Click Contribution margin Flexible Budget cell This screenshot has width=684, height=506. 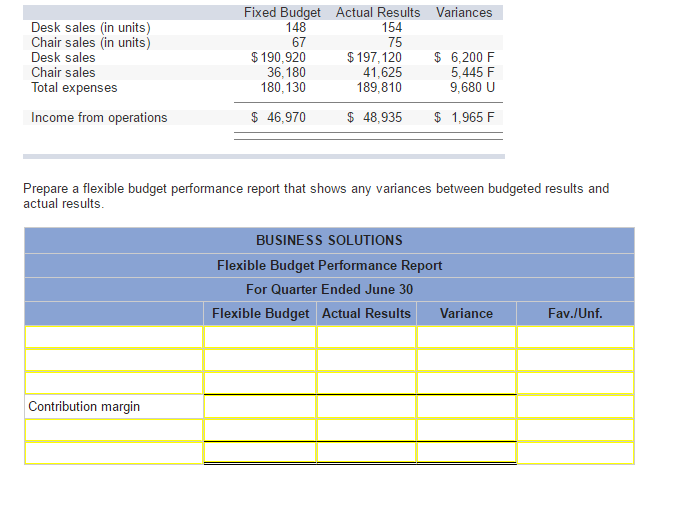point(260,407)
